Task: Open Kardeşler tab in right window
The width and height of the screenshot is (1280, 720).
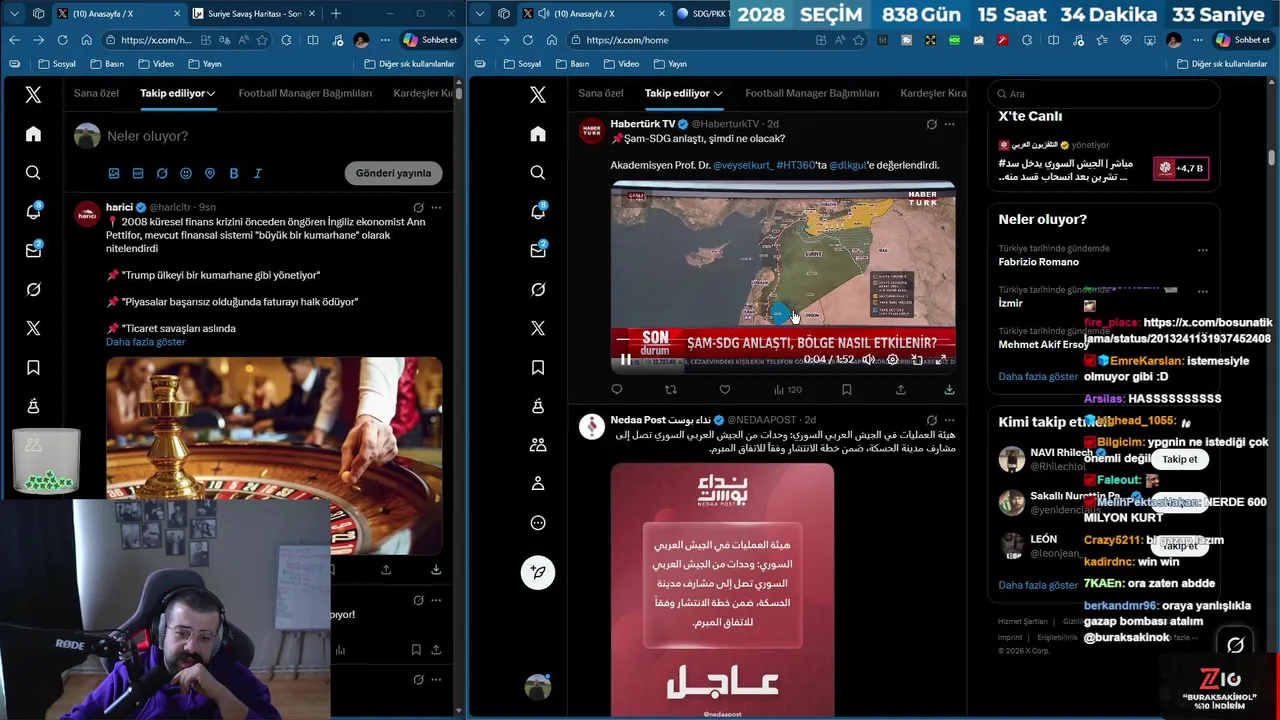Action: point(933,93)
